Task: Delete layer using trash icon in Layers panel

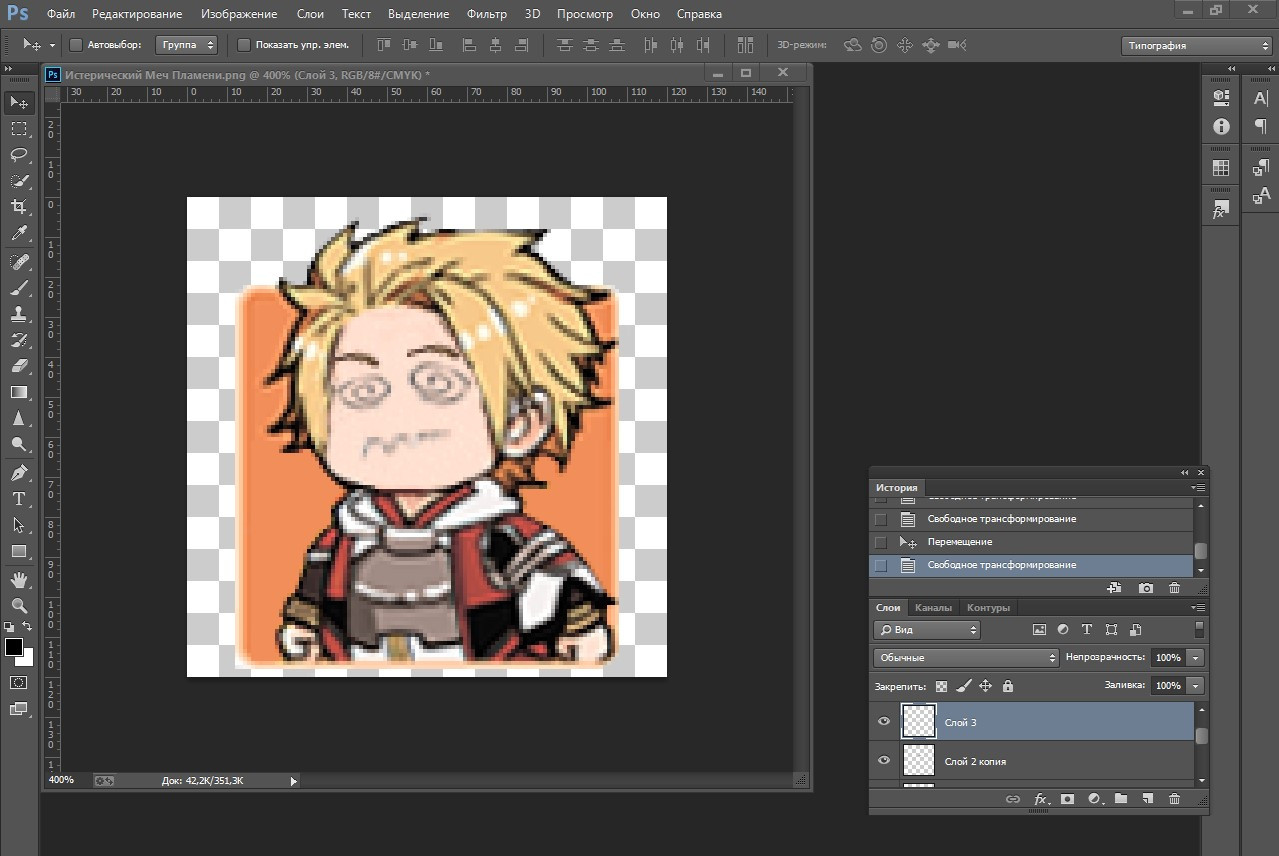Action: [x=1174, y=799]
